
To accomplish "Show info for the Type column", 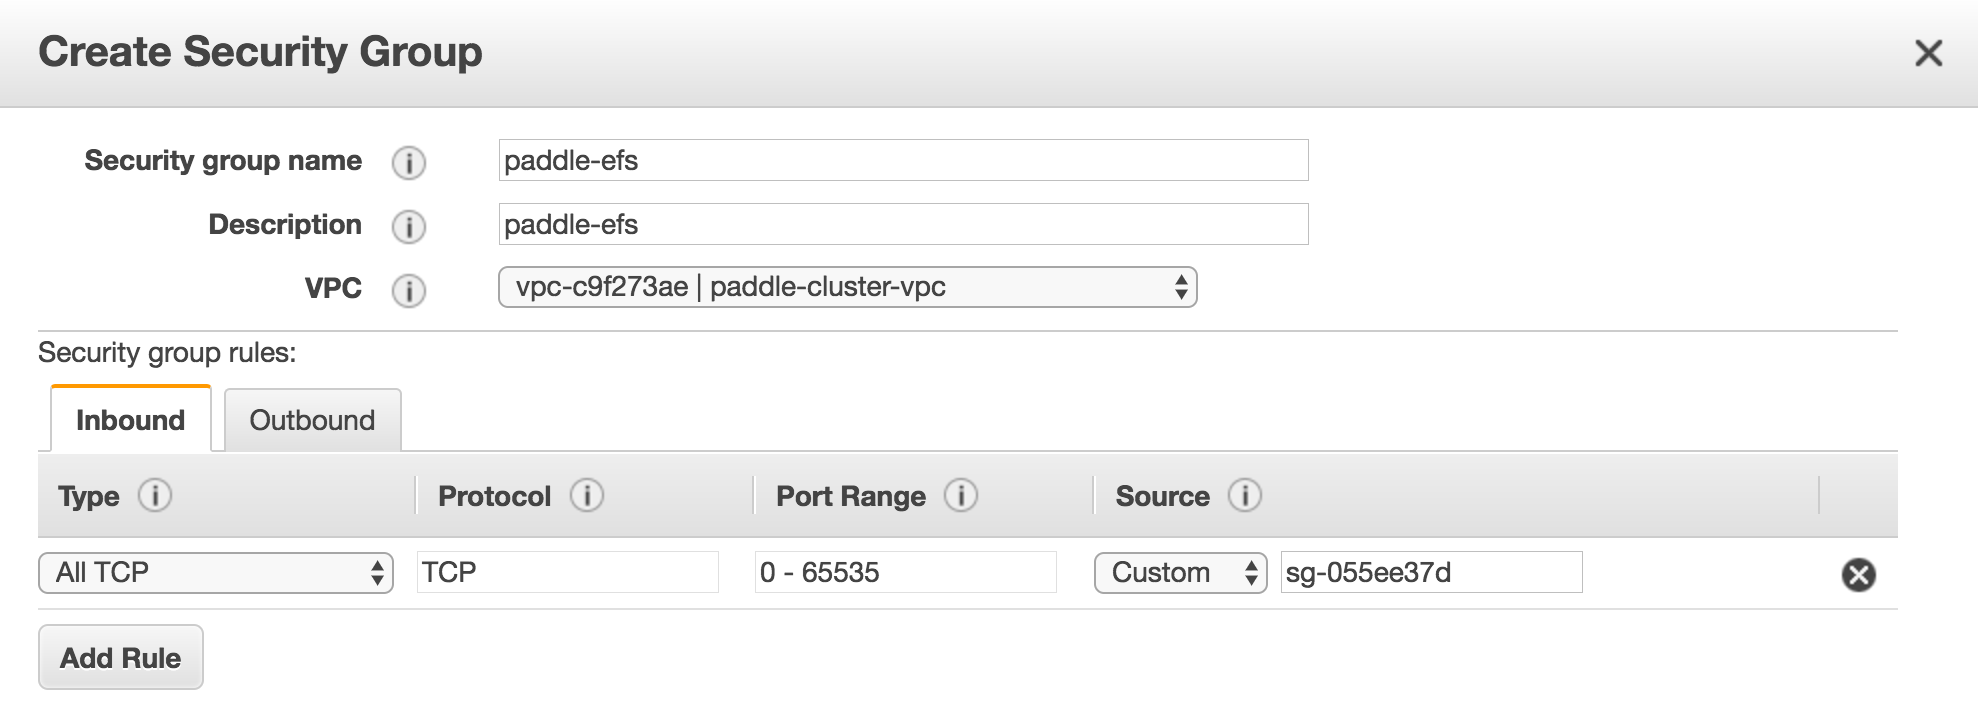I will [x=155, y=495].
